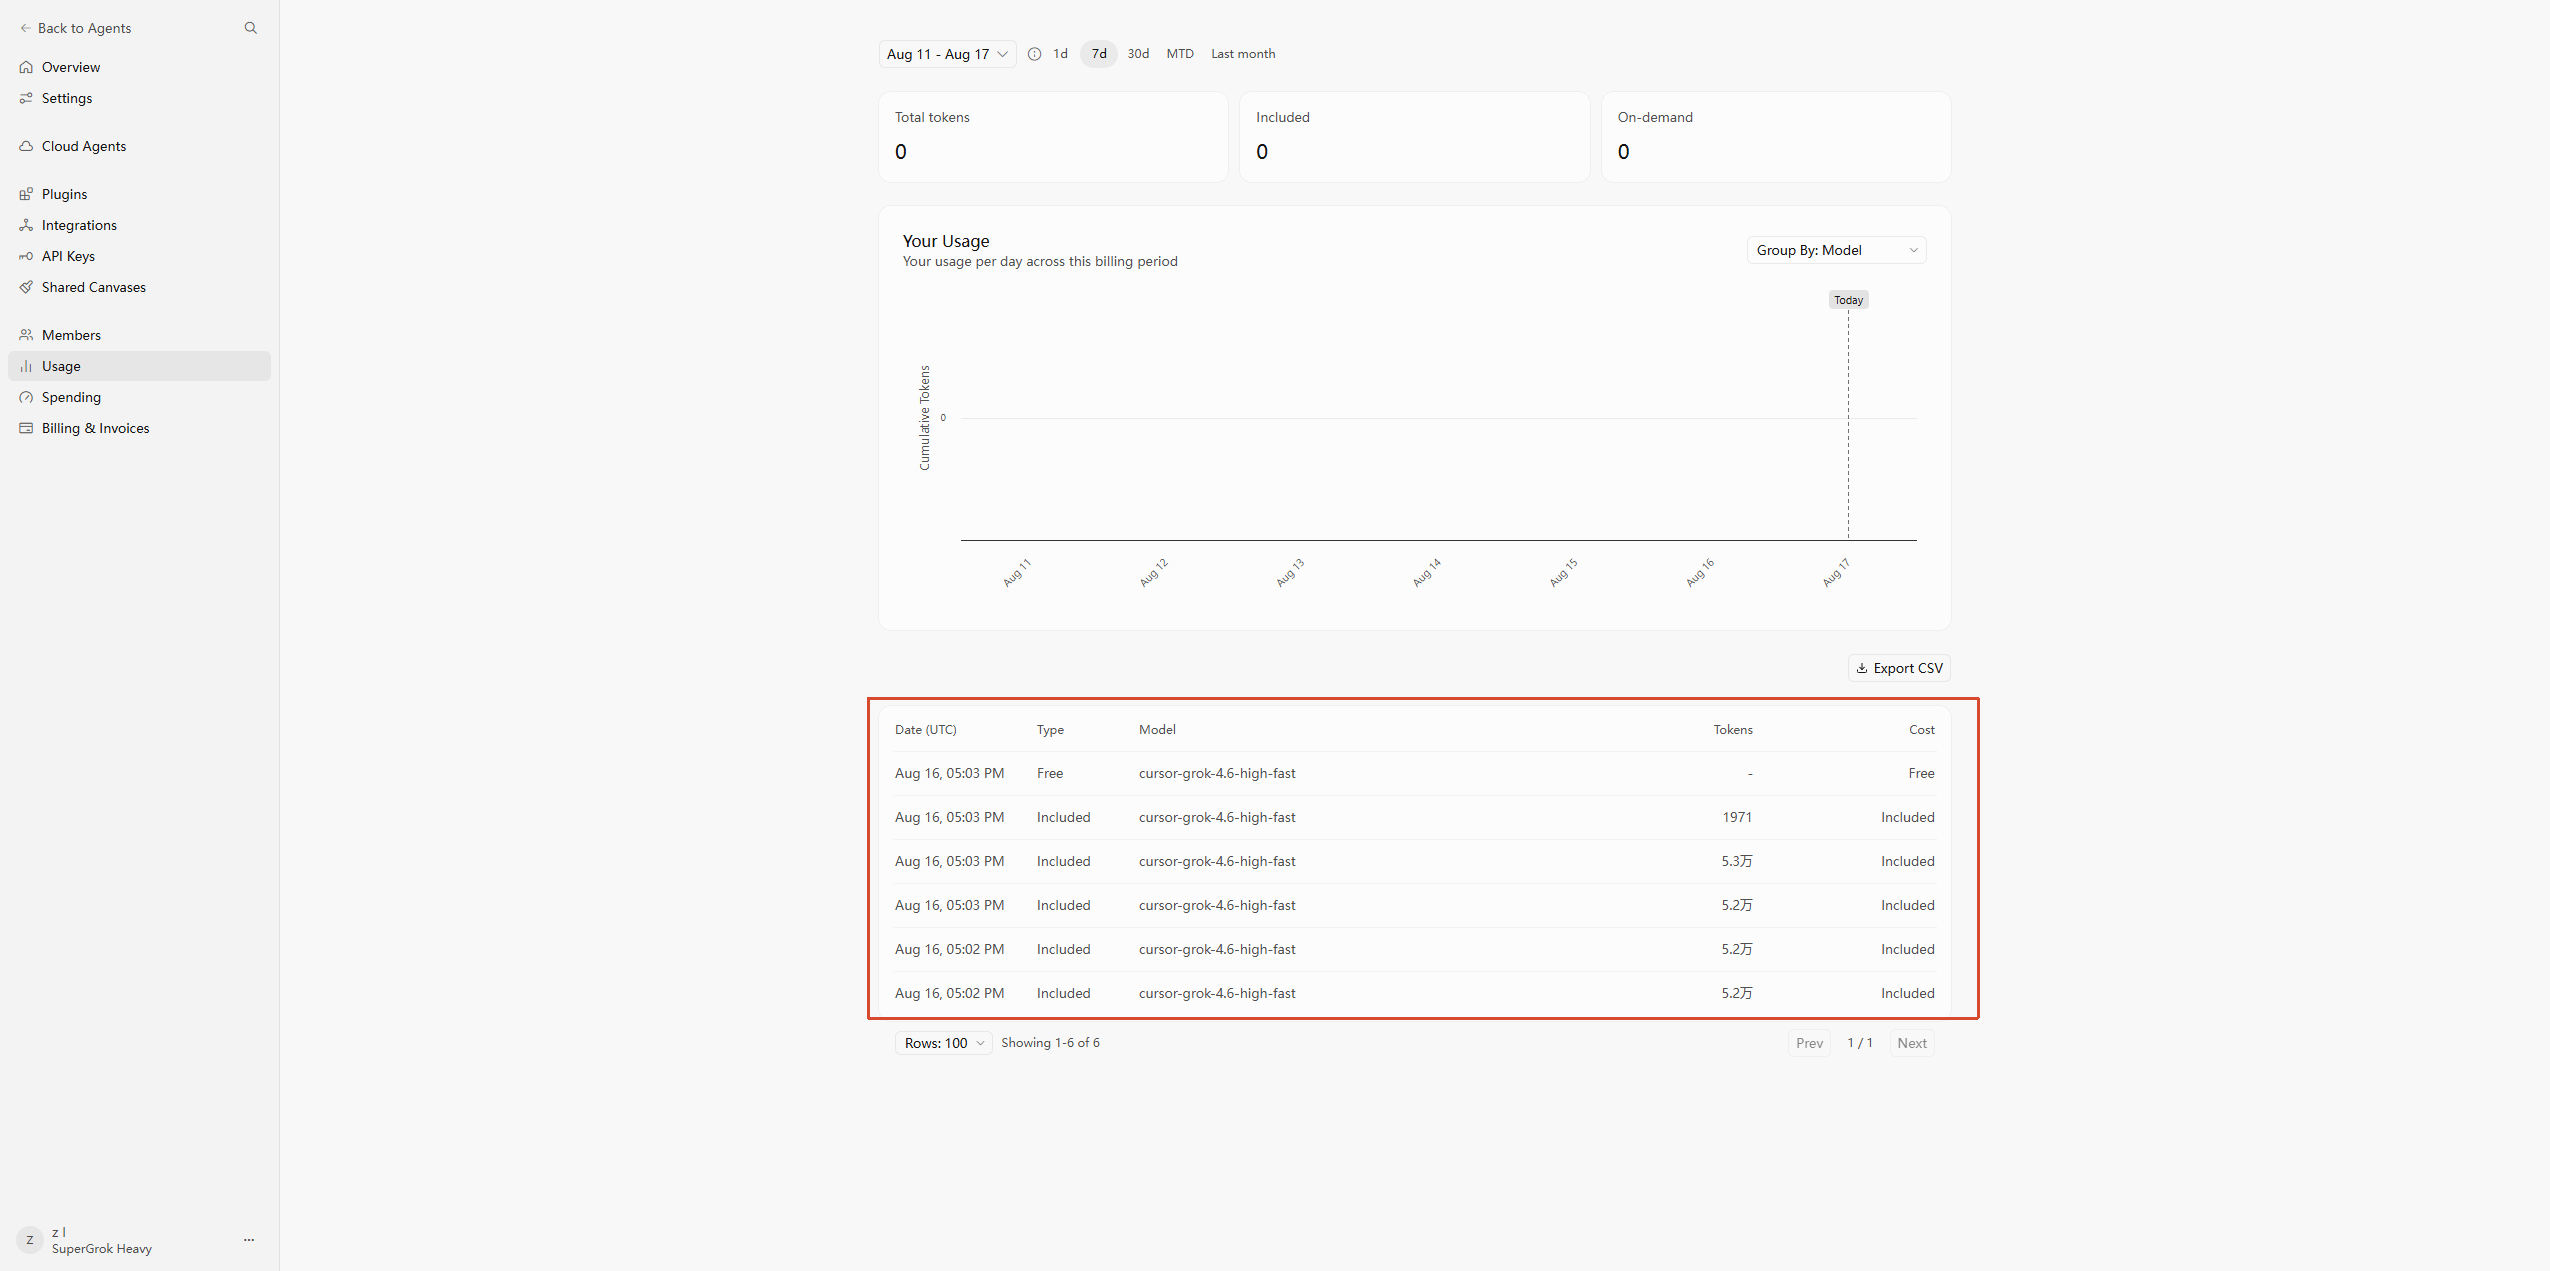Viewport: 2550px width, 1271px height.
Task: Open the Integrations section
Action: tap(139, 225)
